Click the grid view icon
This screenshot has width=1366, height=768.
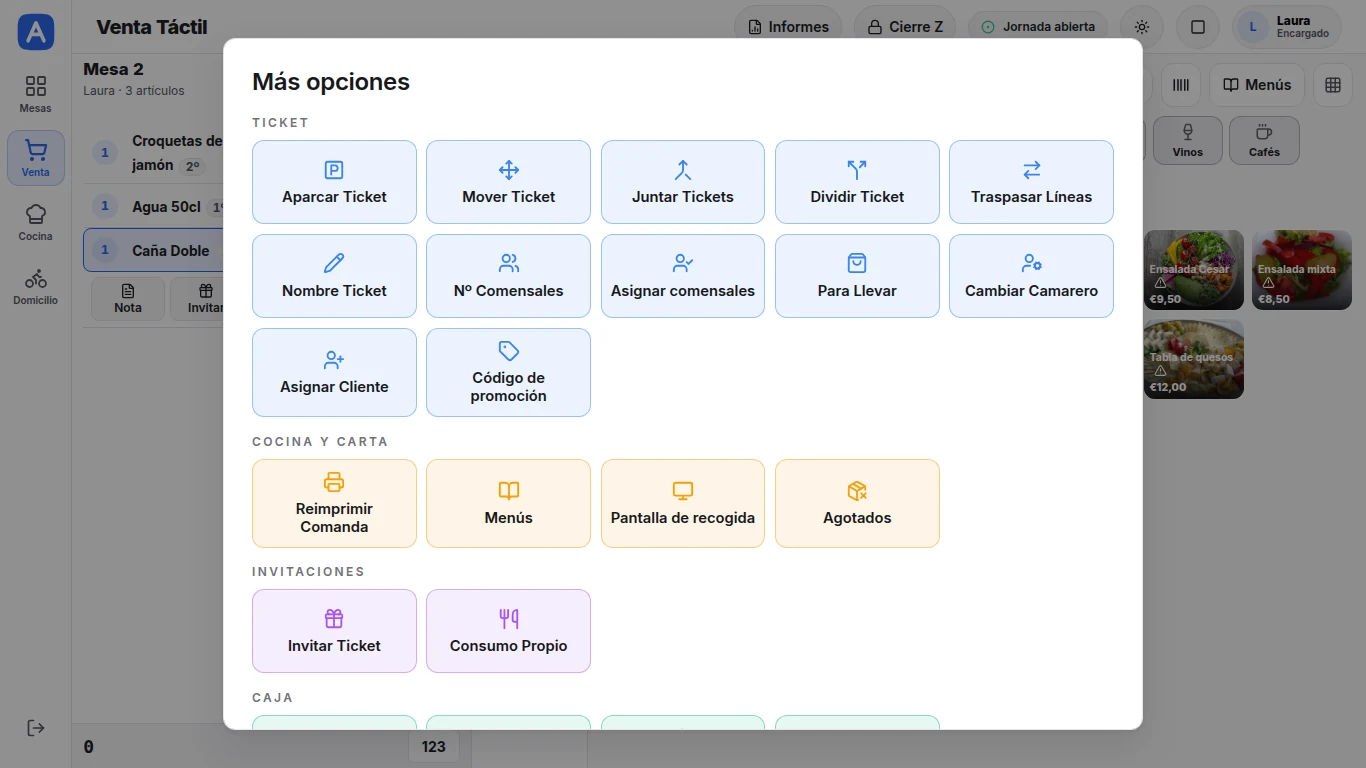[1333, 85]
